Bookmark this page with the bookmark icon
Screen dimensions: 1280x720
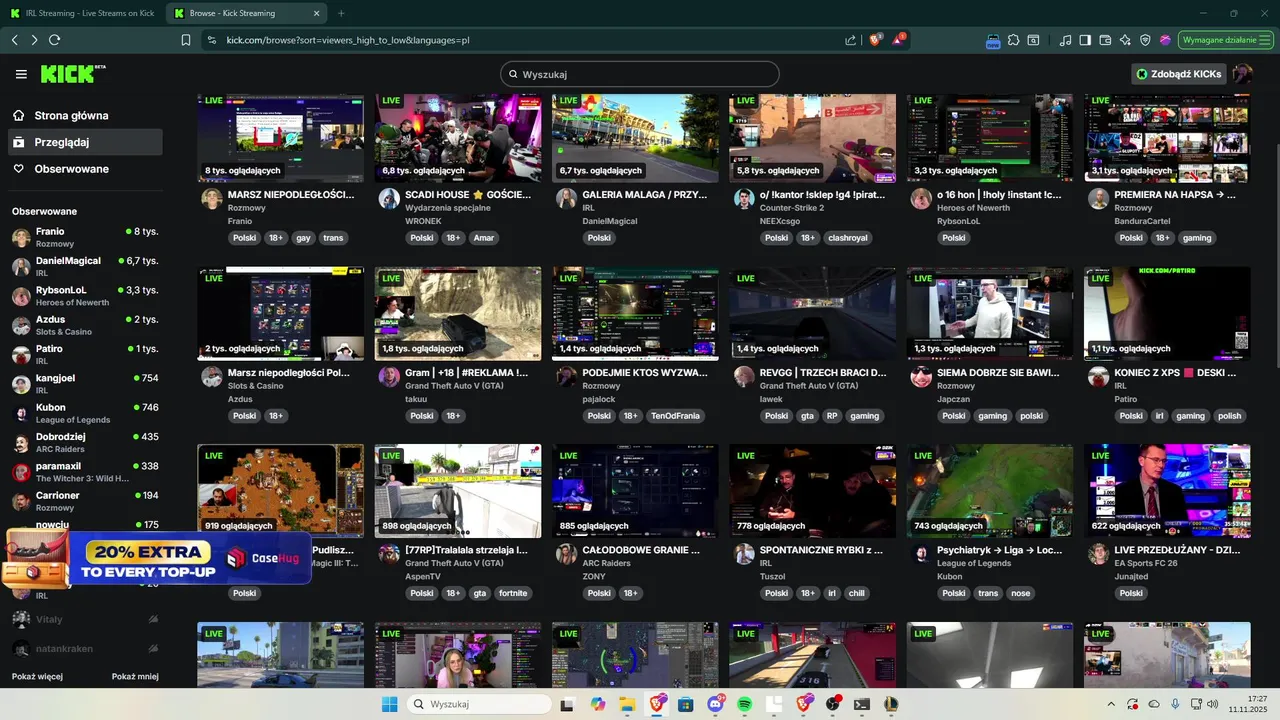click(x=186, y=40)
